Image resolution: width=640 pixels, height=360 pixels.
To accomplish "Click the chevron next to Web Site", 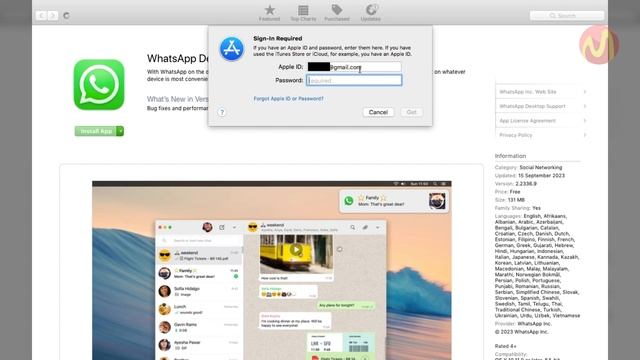I will click(585, 92).
